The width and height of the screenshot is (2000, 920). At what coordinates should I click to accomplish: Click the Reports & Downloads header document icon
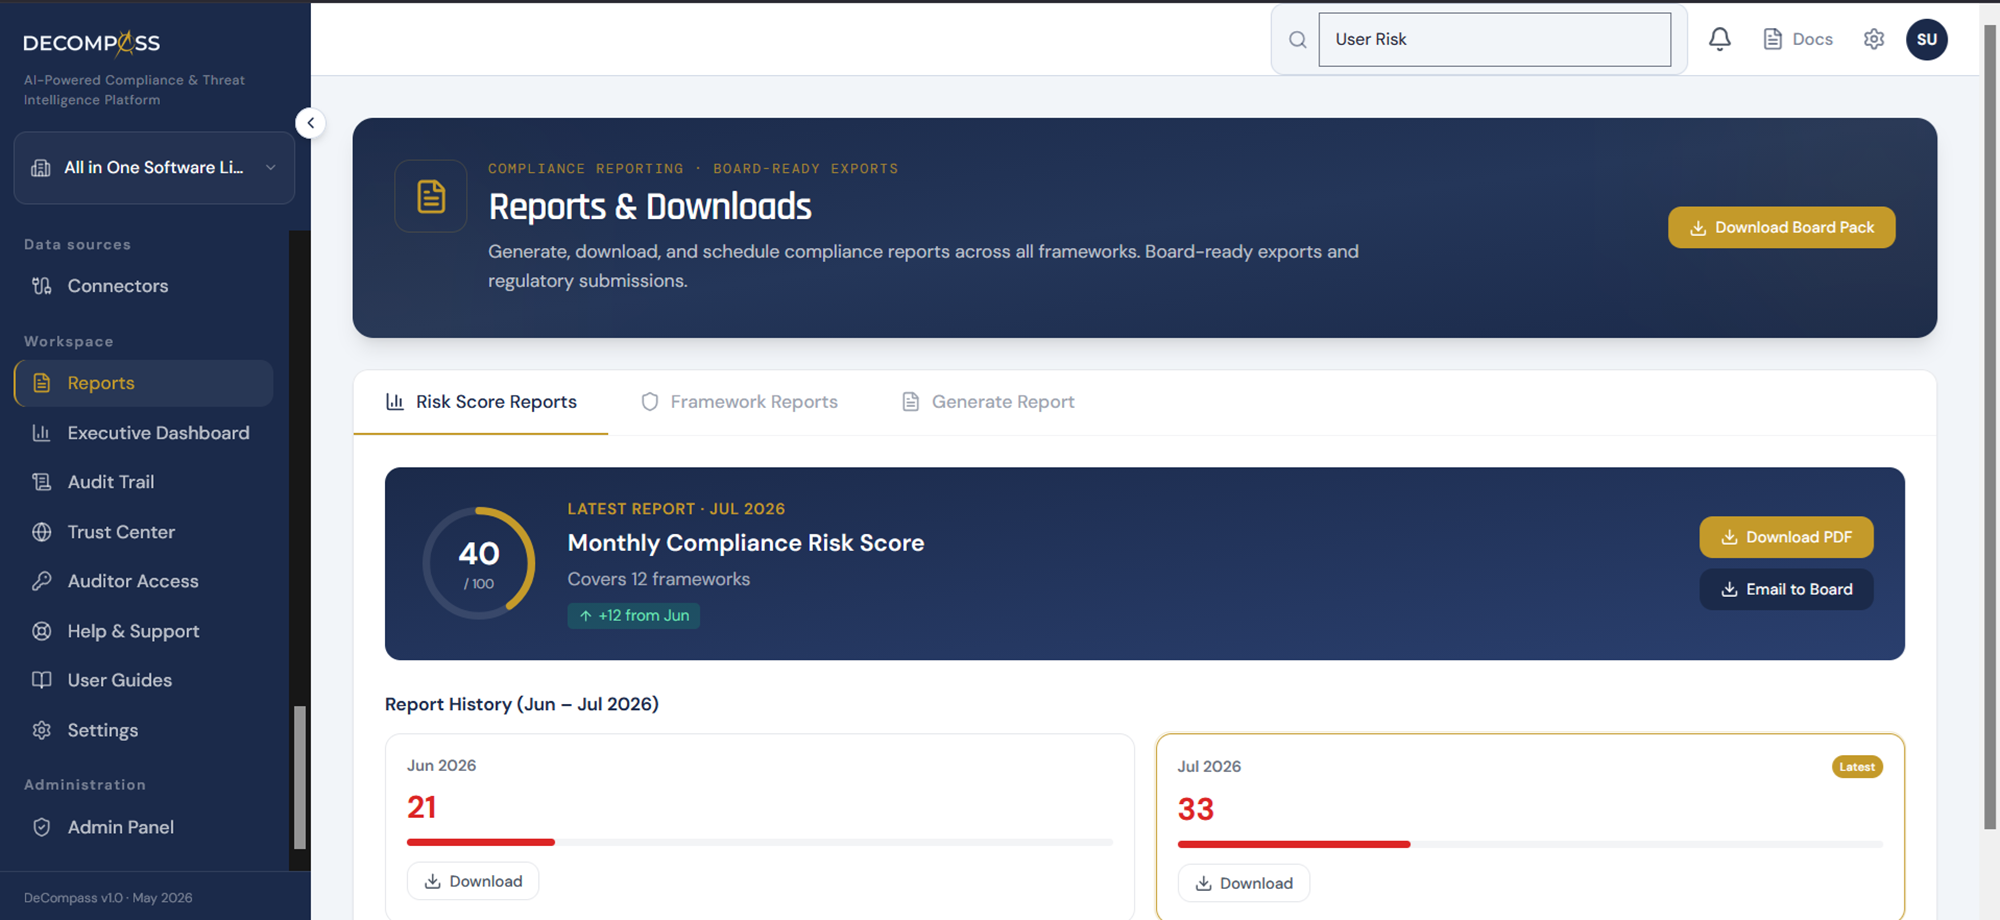coord(431,196)
